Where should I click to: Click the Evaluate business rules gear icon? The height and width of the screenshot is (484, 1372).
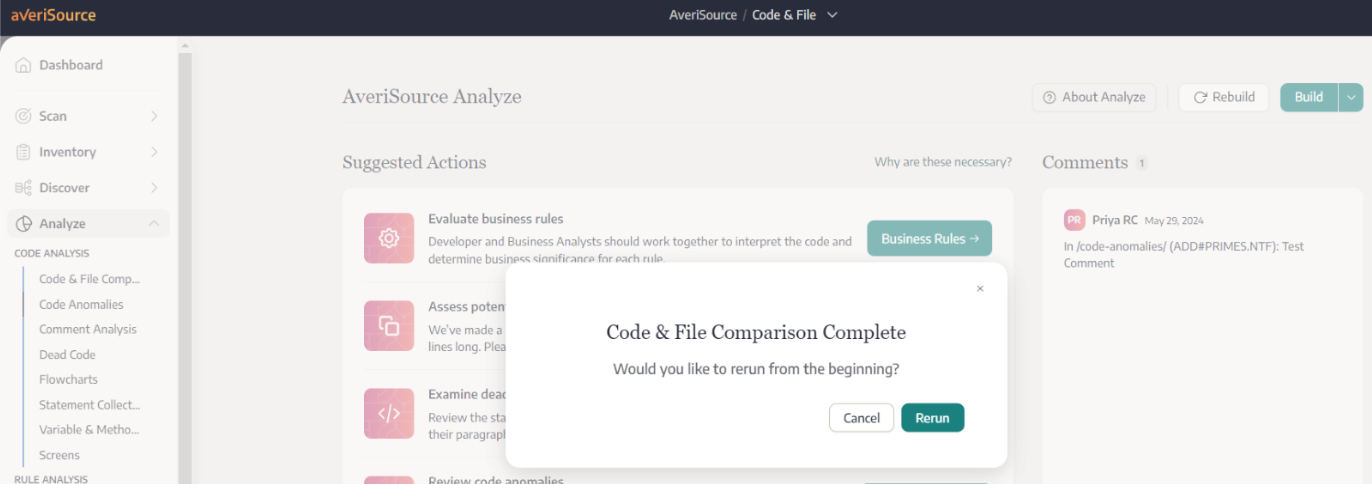pos(389,238)
